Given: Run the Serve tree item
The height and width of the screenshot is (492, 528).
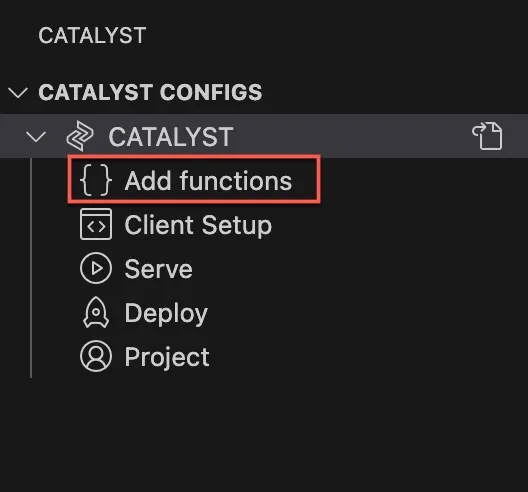Looking at the screenshot, I should (158, 269).
